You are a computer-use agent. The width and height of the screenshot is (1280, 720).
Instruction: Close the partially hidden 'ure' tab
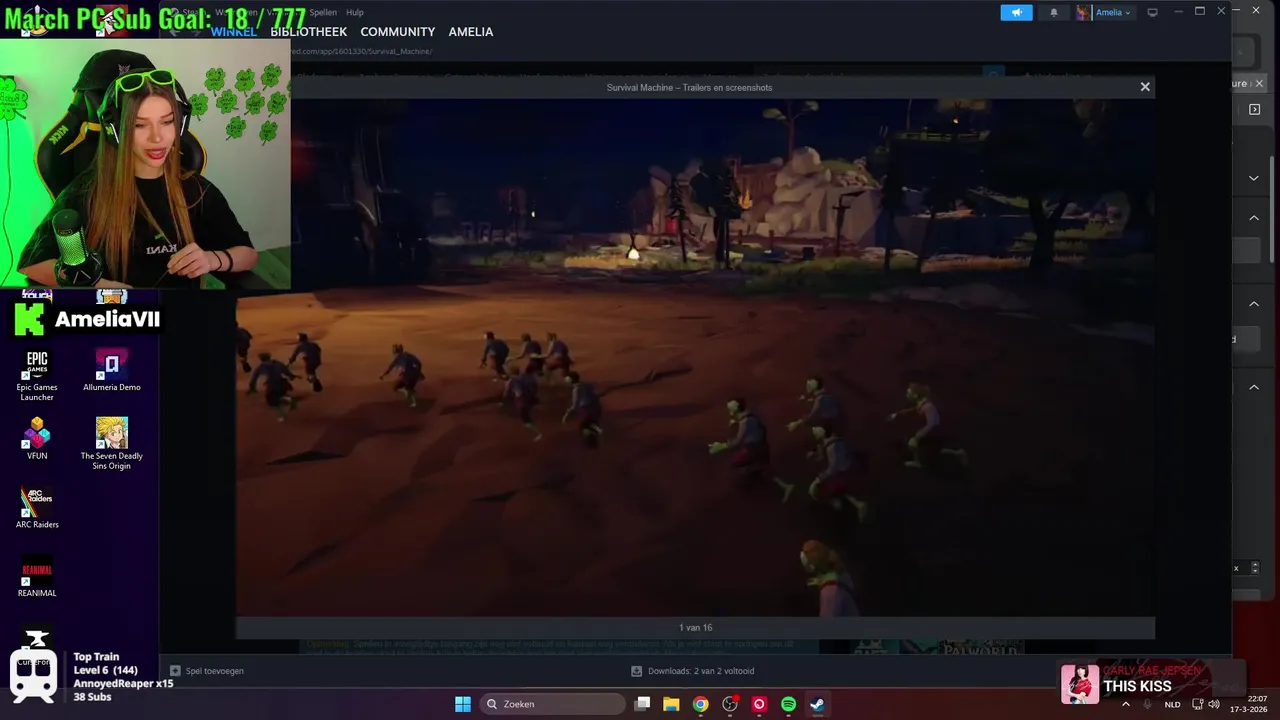click(x=1260, y=83)
